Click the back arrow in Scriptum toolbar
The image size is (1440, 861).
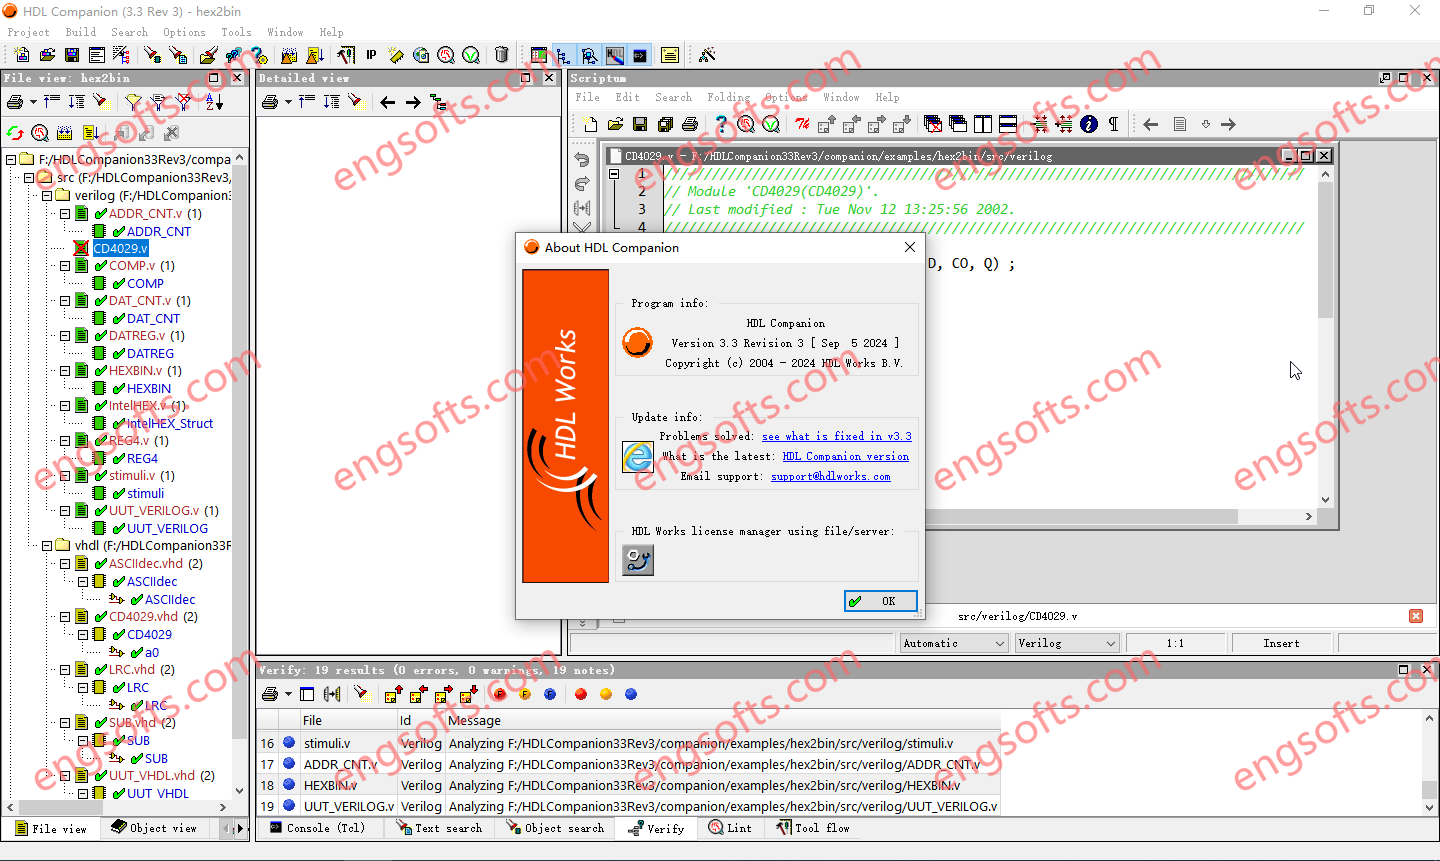tap(1151, 124)
